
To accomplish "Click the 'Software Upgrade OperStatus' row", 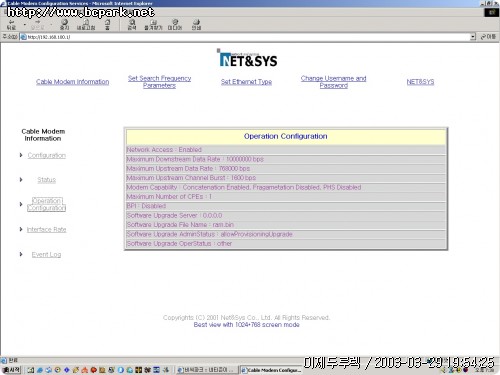I will point(286,244).
